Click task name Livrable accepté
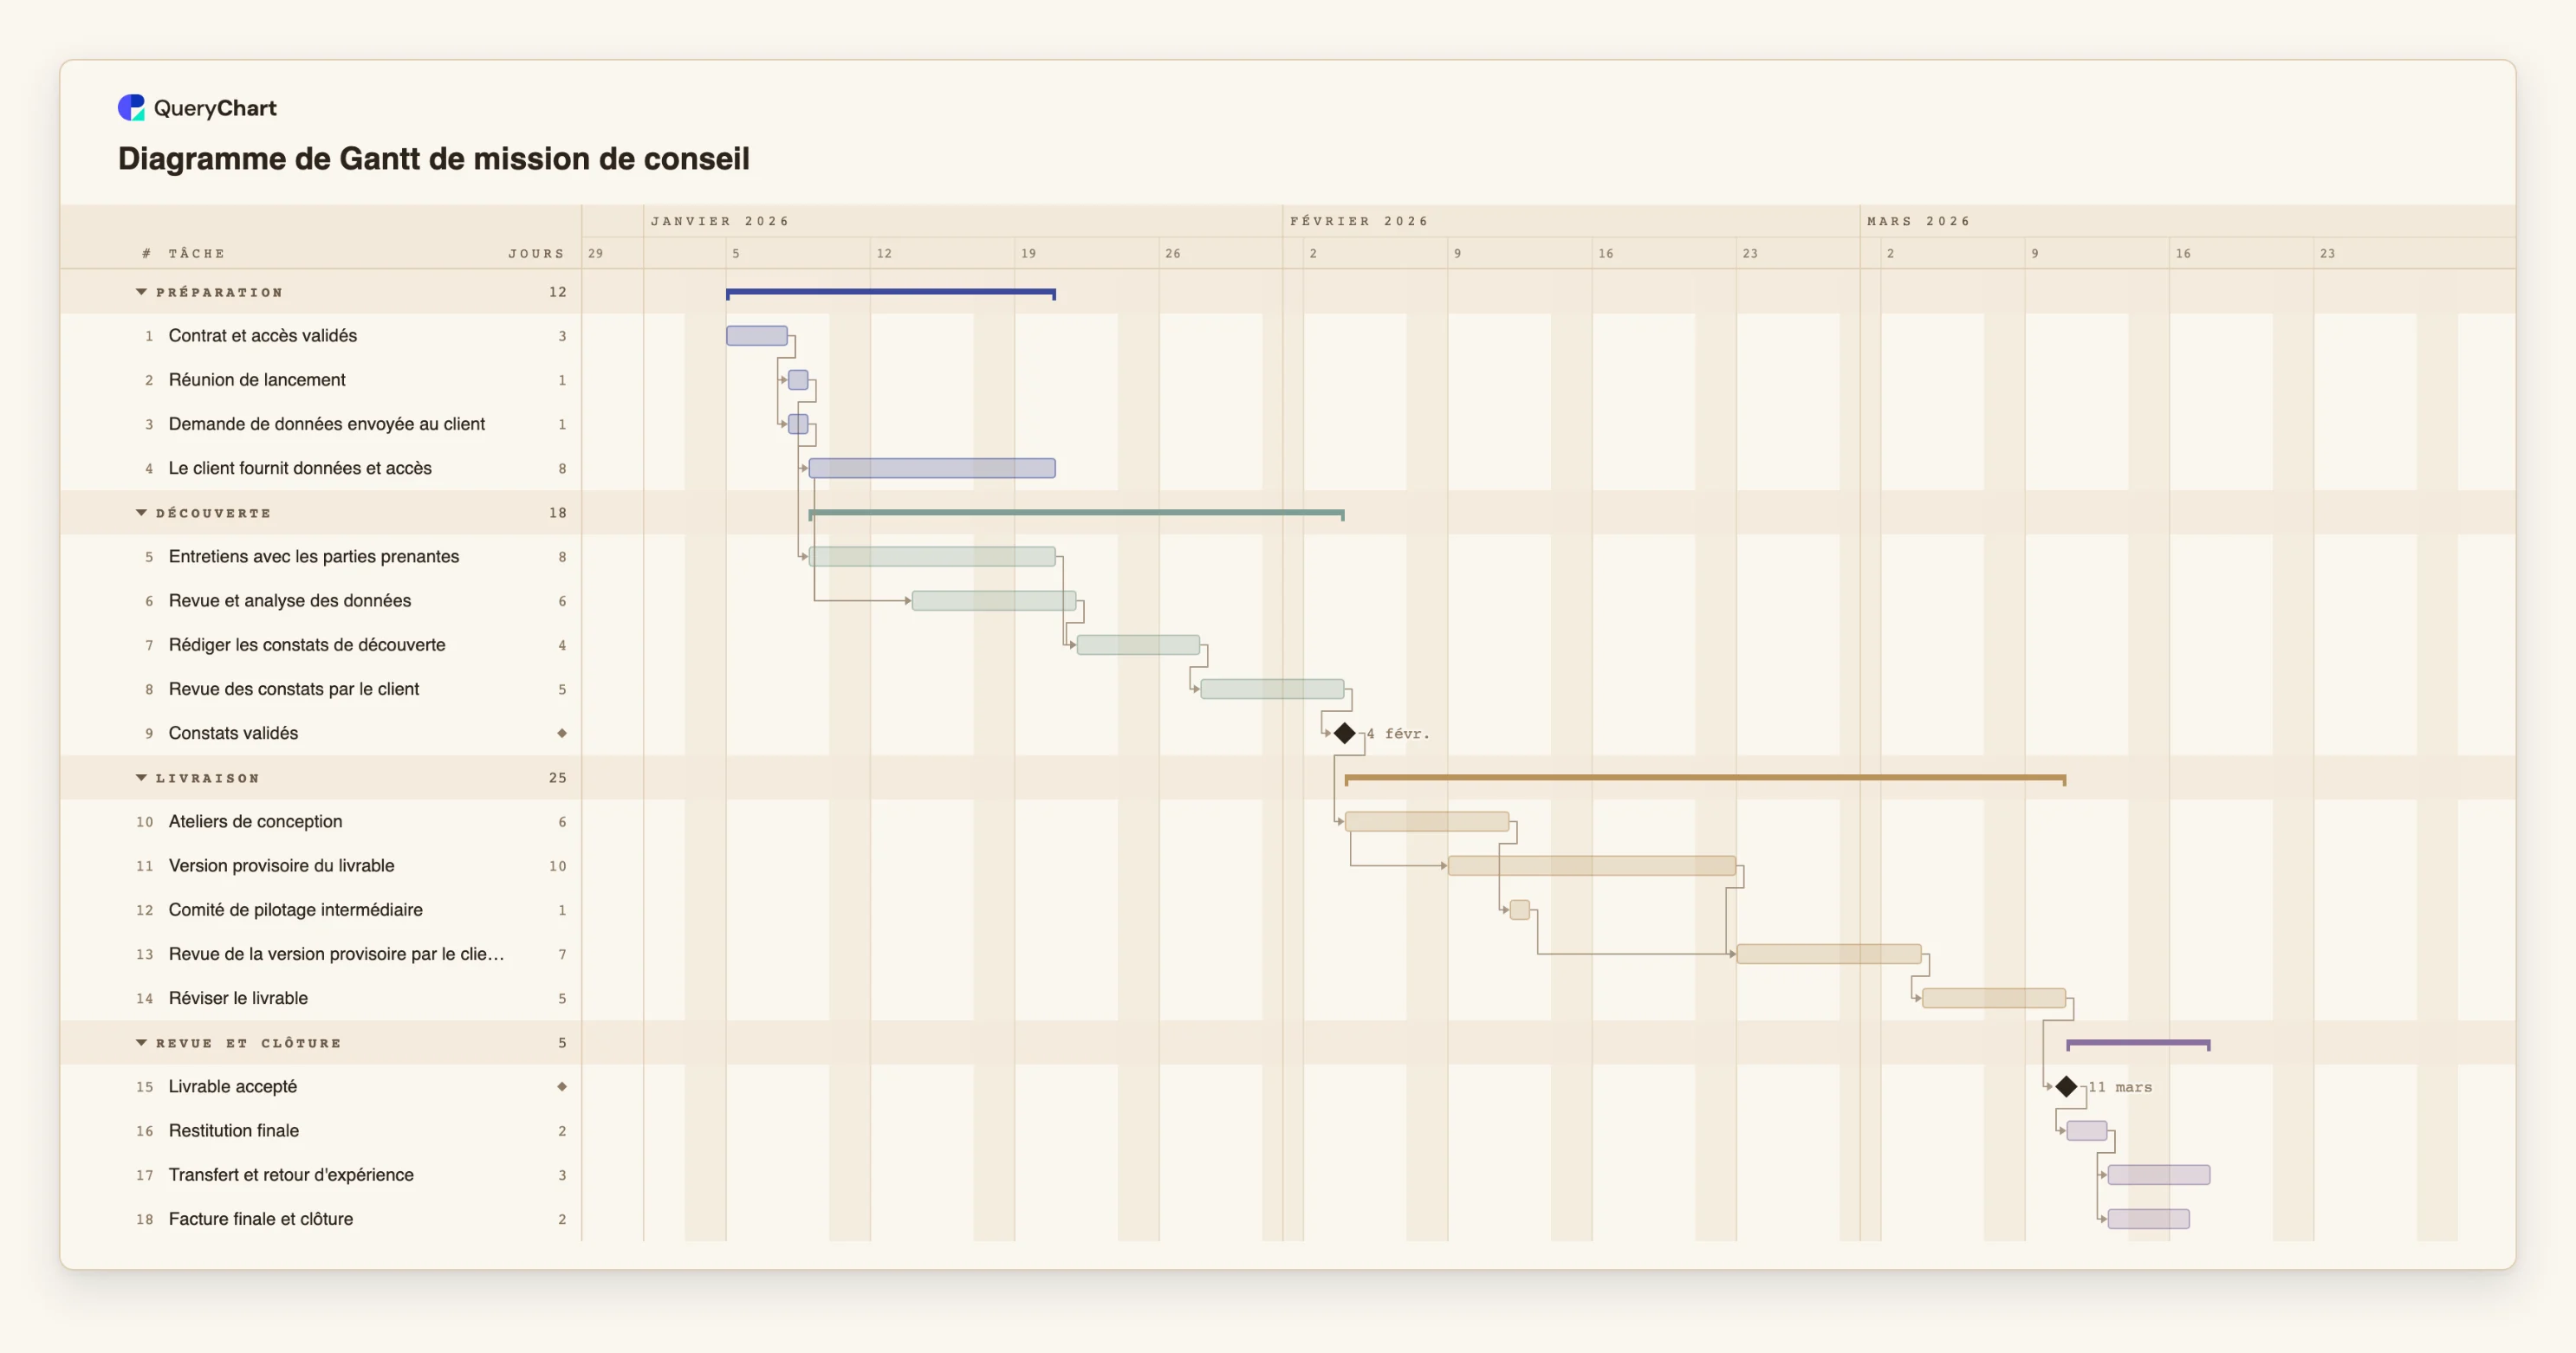This screenshot has width=2576, height=1353. [233, 1087]
